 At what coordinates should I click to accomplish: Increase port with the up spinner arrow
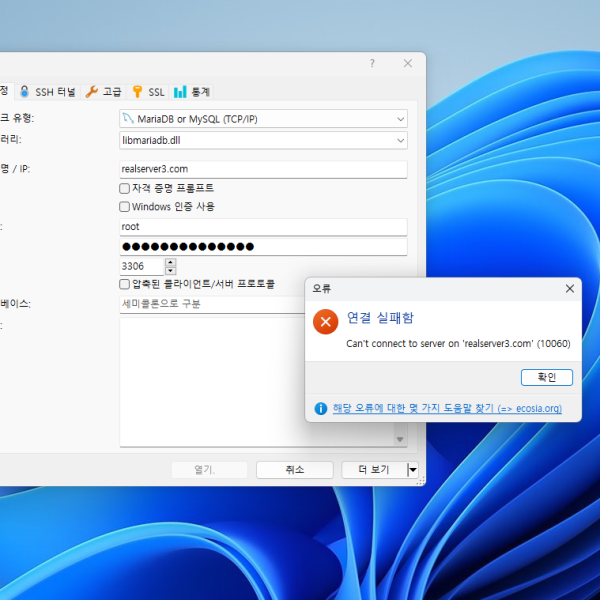click(x=171, y=262)
